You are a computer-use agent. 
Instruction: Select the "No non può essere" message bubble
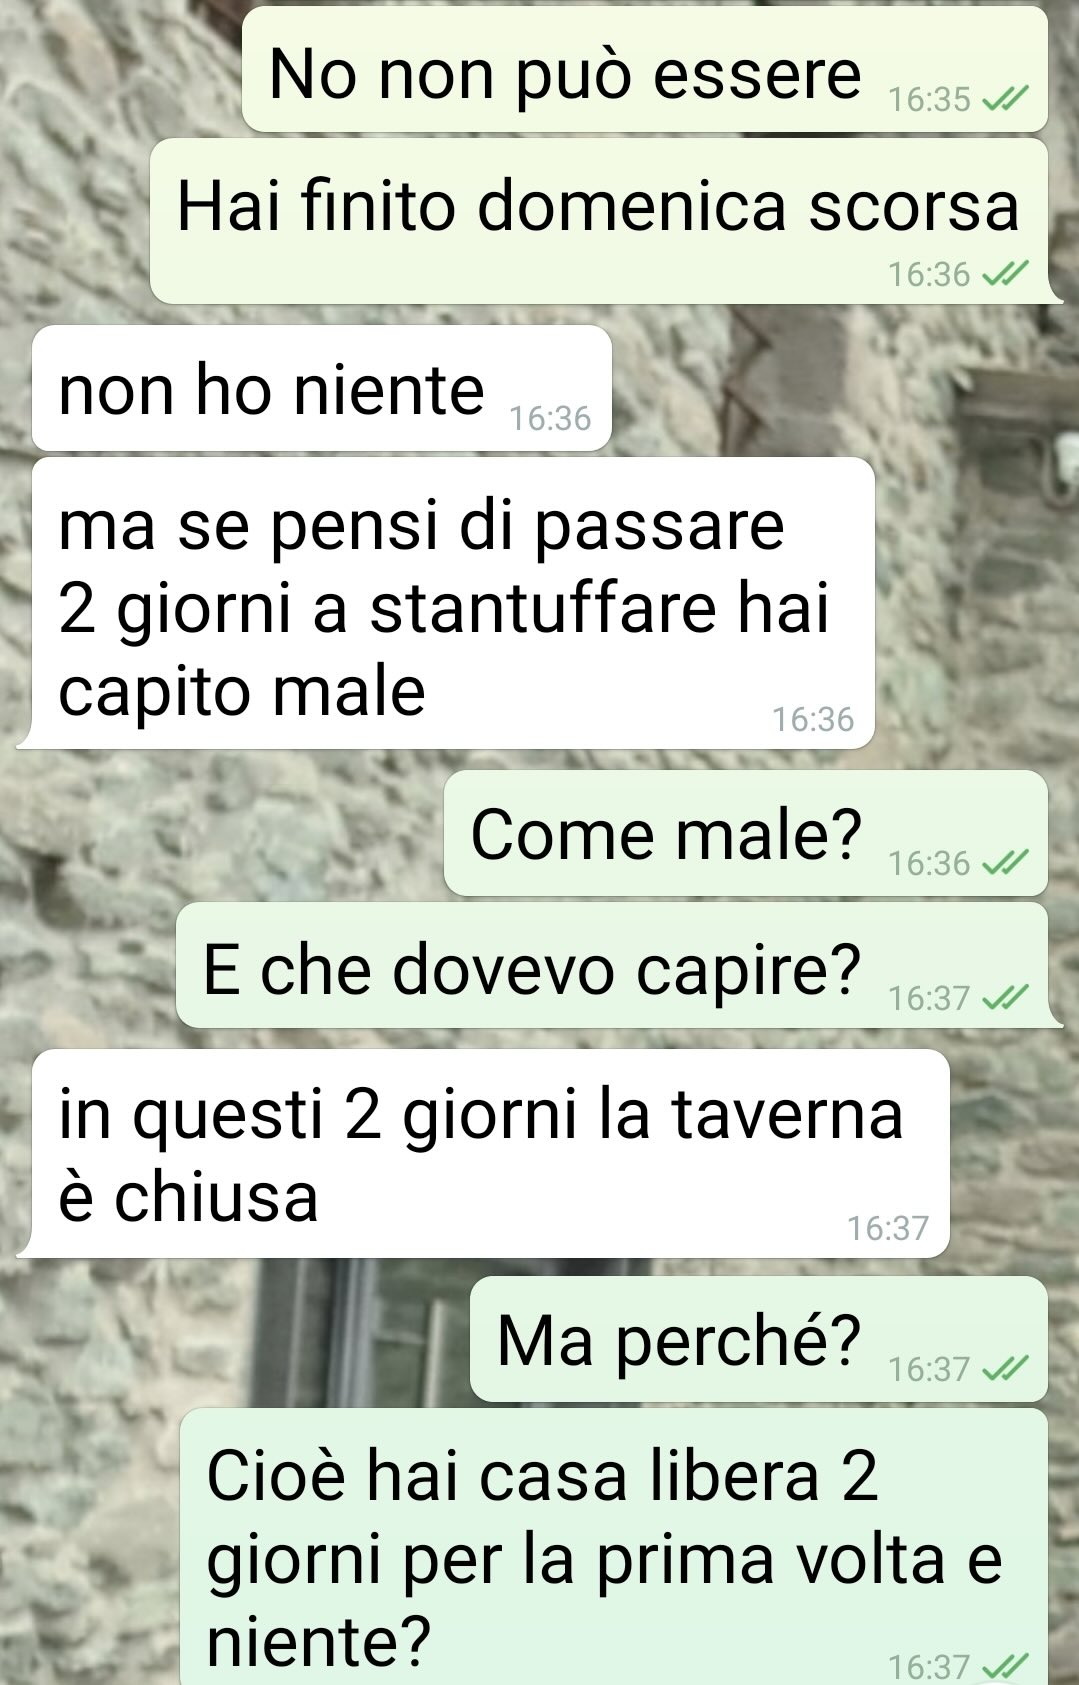(x=645, y=69)
